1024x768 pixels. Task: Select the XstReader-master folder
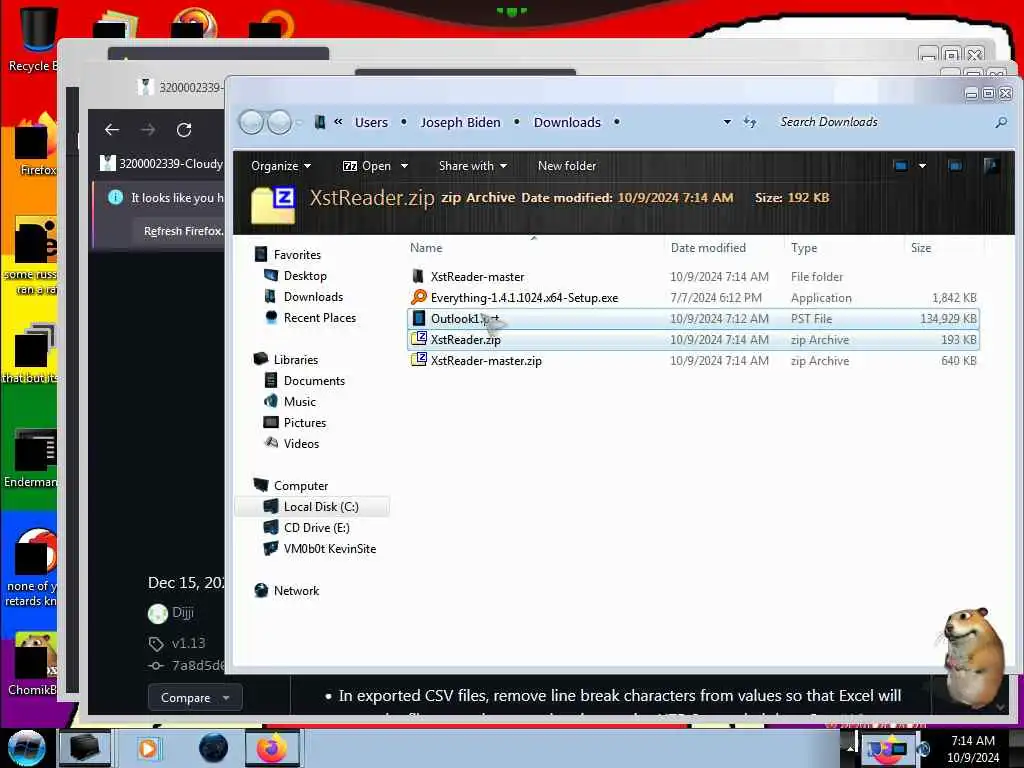pyautogui.click(x=693, y=277)
